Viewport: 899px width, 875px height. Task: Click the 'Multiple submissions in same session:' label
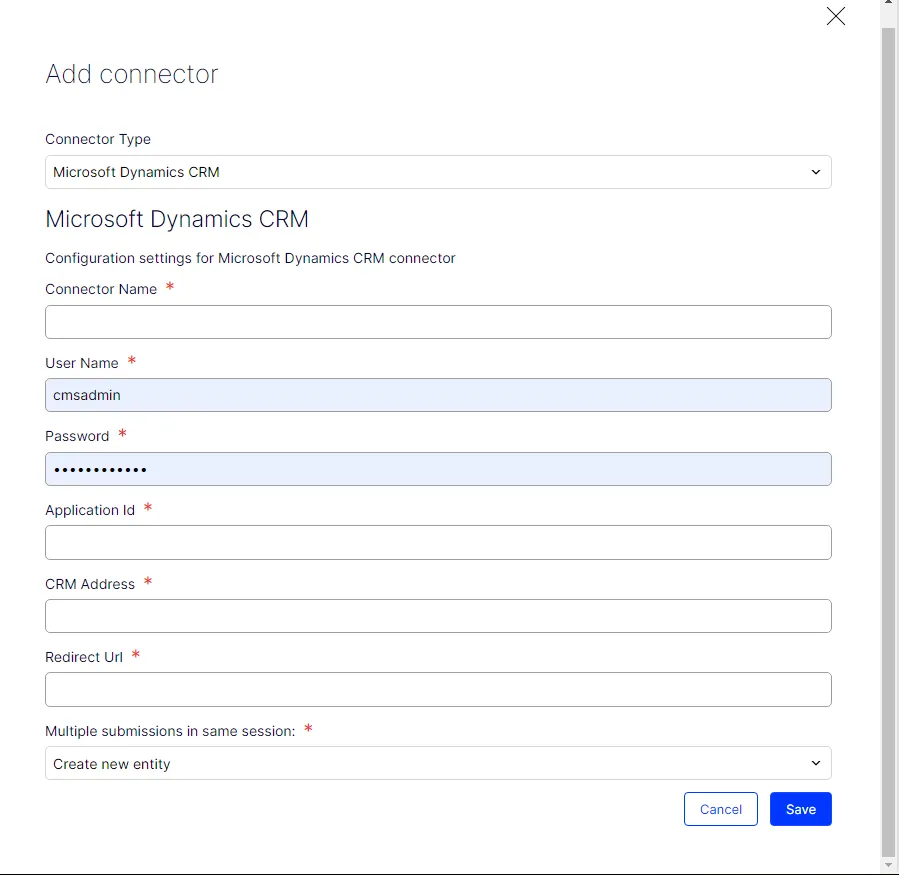[170, 731]
